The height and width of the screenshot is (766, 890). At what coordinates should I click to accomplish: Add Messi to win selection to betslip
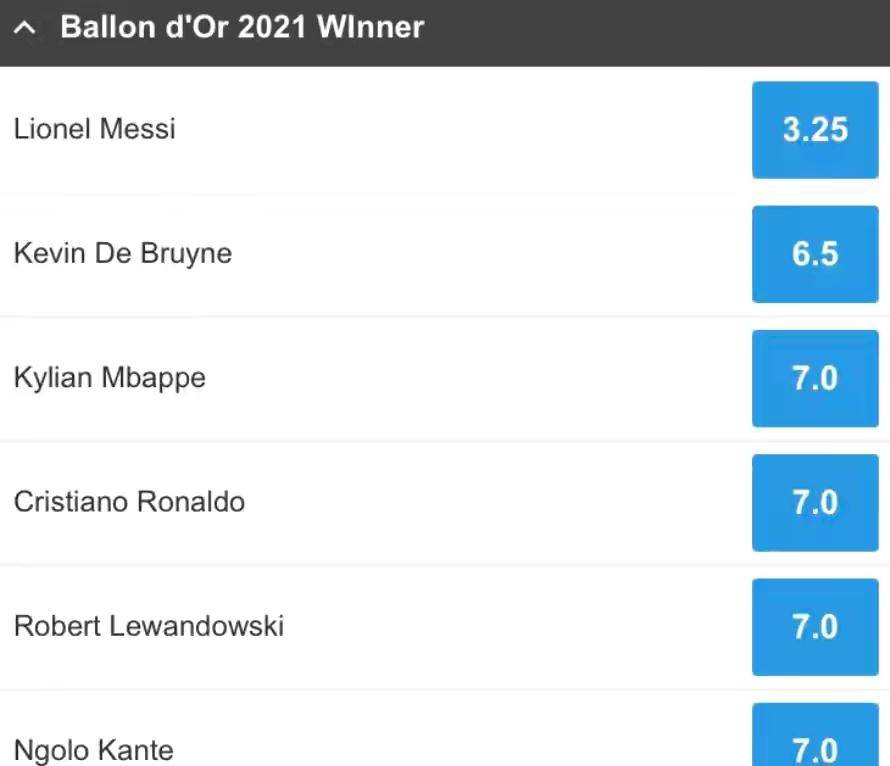click(x=815, y=130)
